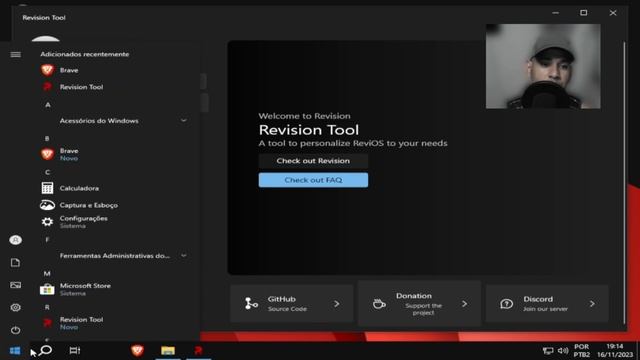Click the Revision Tool window scrollbar
This screenshot has width=640, height=360.
pos(624,182)
